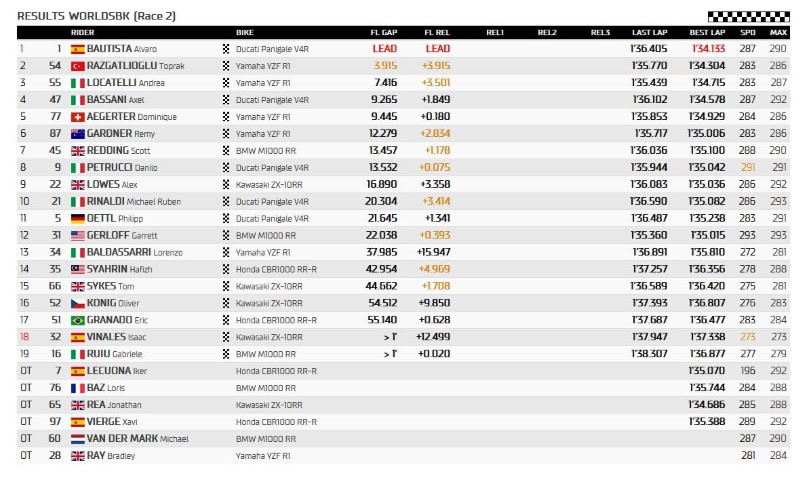The height and width of the screenshot is (480, 803).
Task: Click the Brazilian flag beside GRANADO
Action: (77, 320)
